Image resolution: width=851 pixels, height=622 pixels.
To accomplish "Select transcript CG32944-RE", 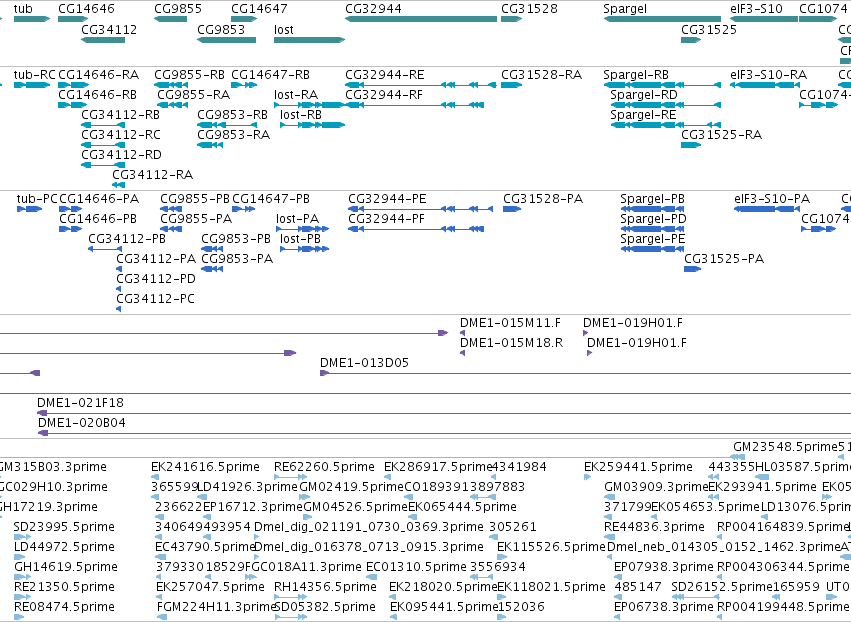I will [x=385, y=75].
